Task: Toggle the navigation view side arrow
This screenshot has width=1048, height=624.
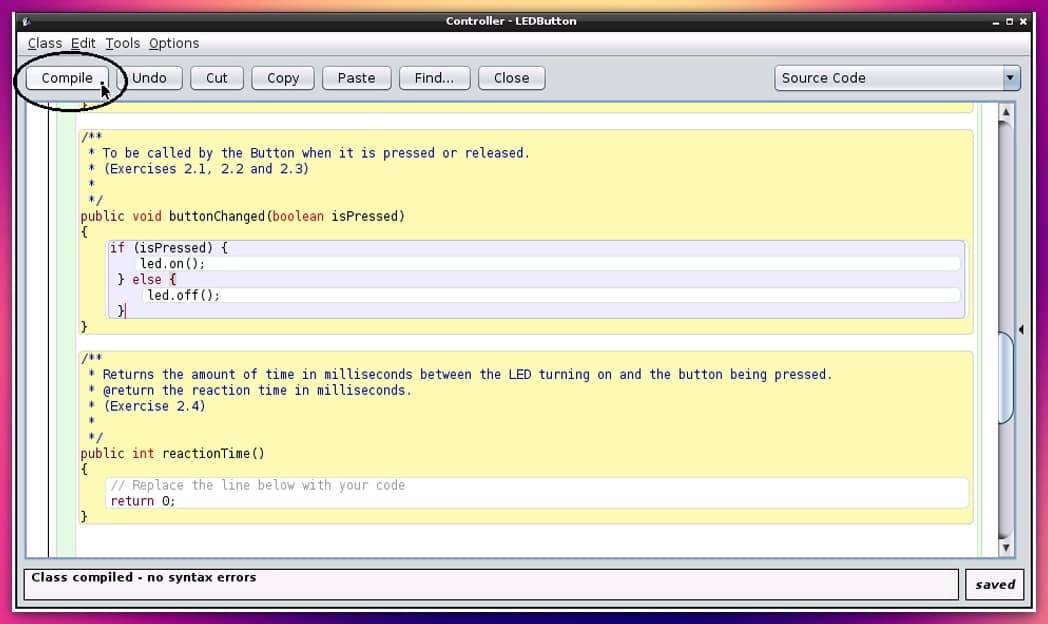Action: [1021, 330]
